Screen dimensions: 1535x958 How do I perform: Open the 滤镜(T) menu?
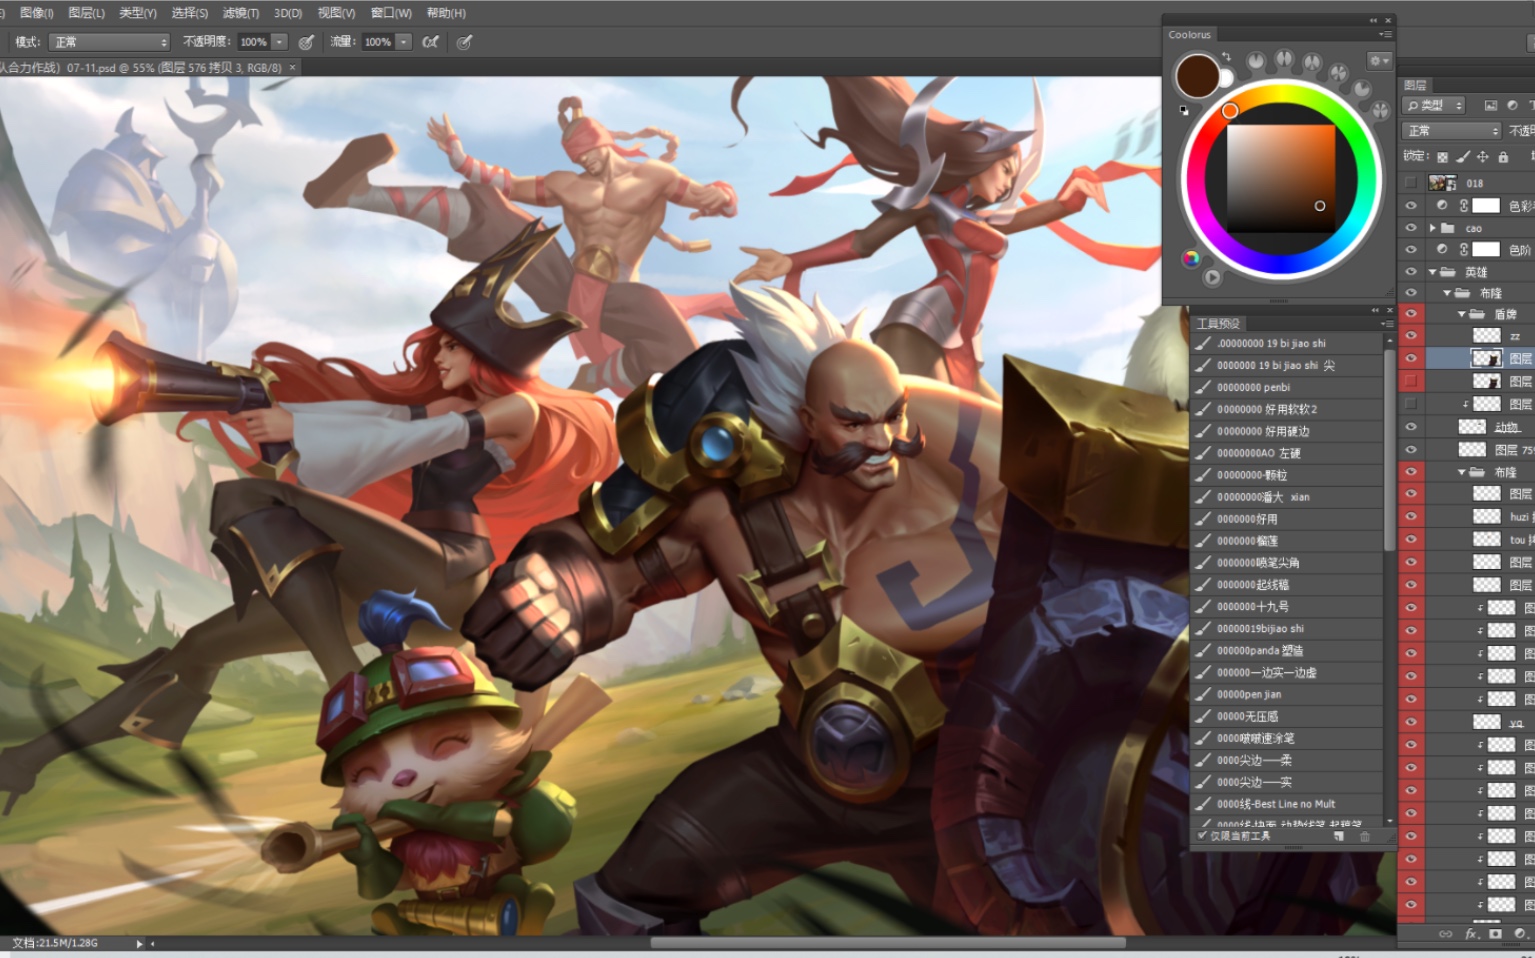point(241,13)
